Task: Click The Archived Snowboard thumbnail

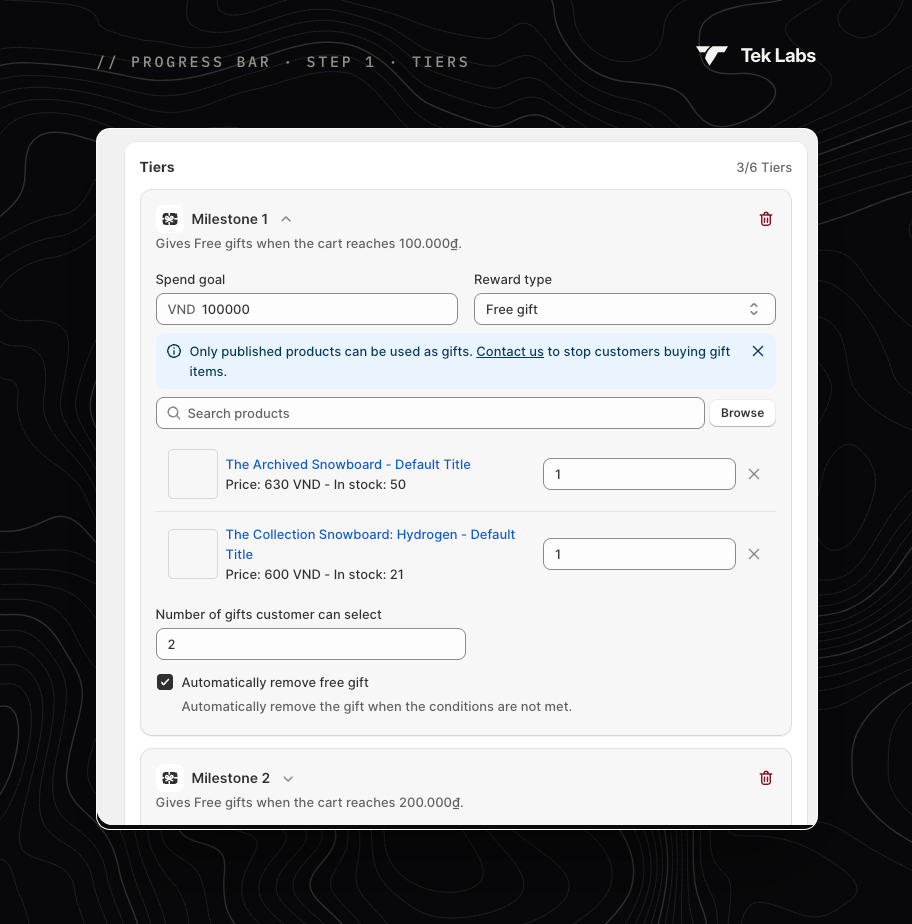Action: tap(193, 474)
